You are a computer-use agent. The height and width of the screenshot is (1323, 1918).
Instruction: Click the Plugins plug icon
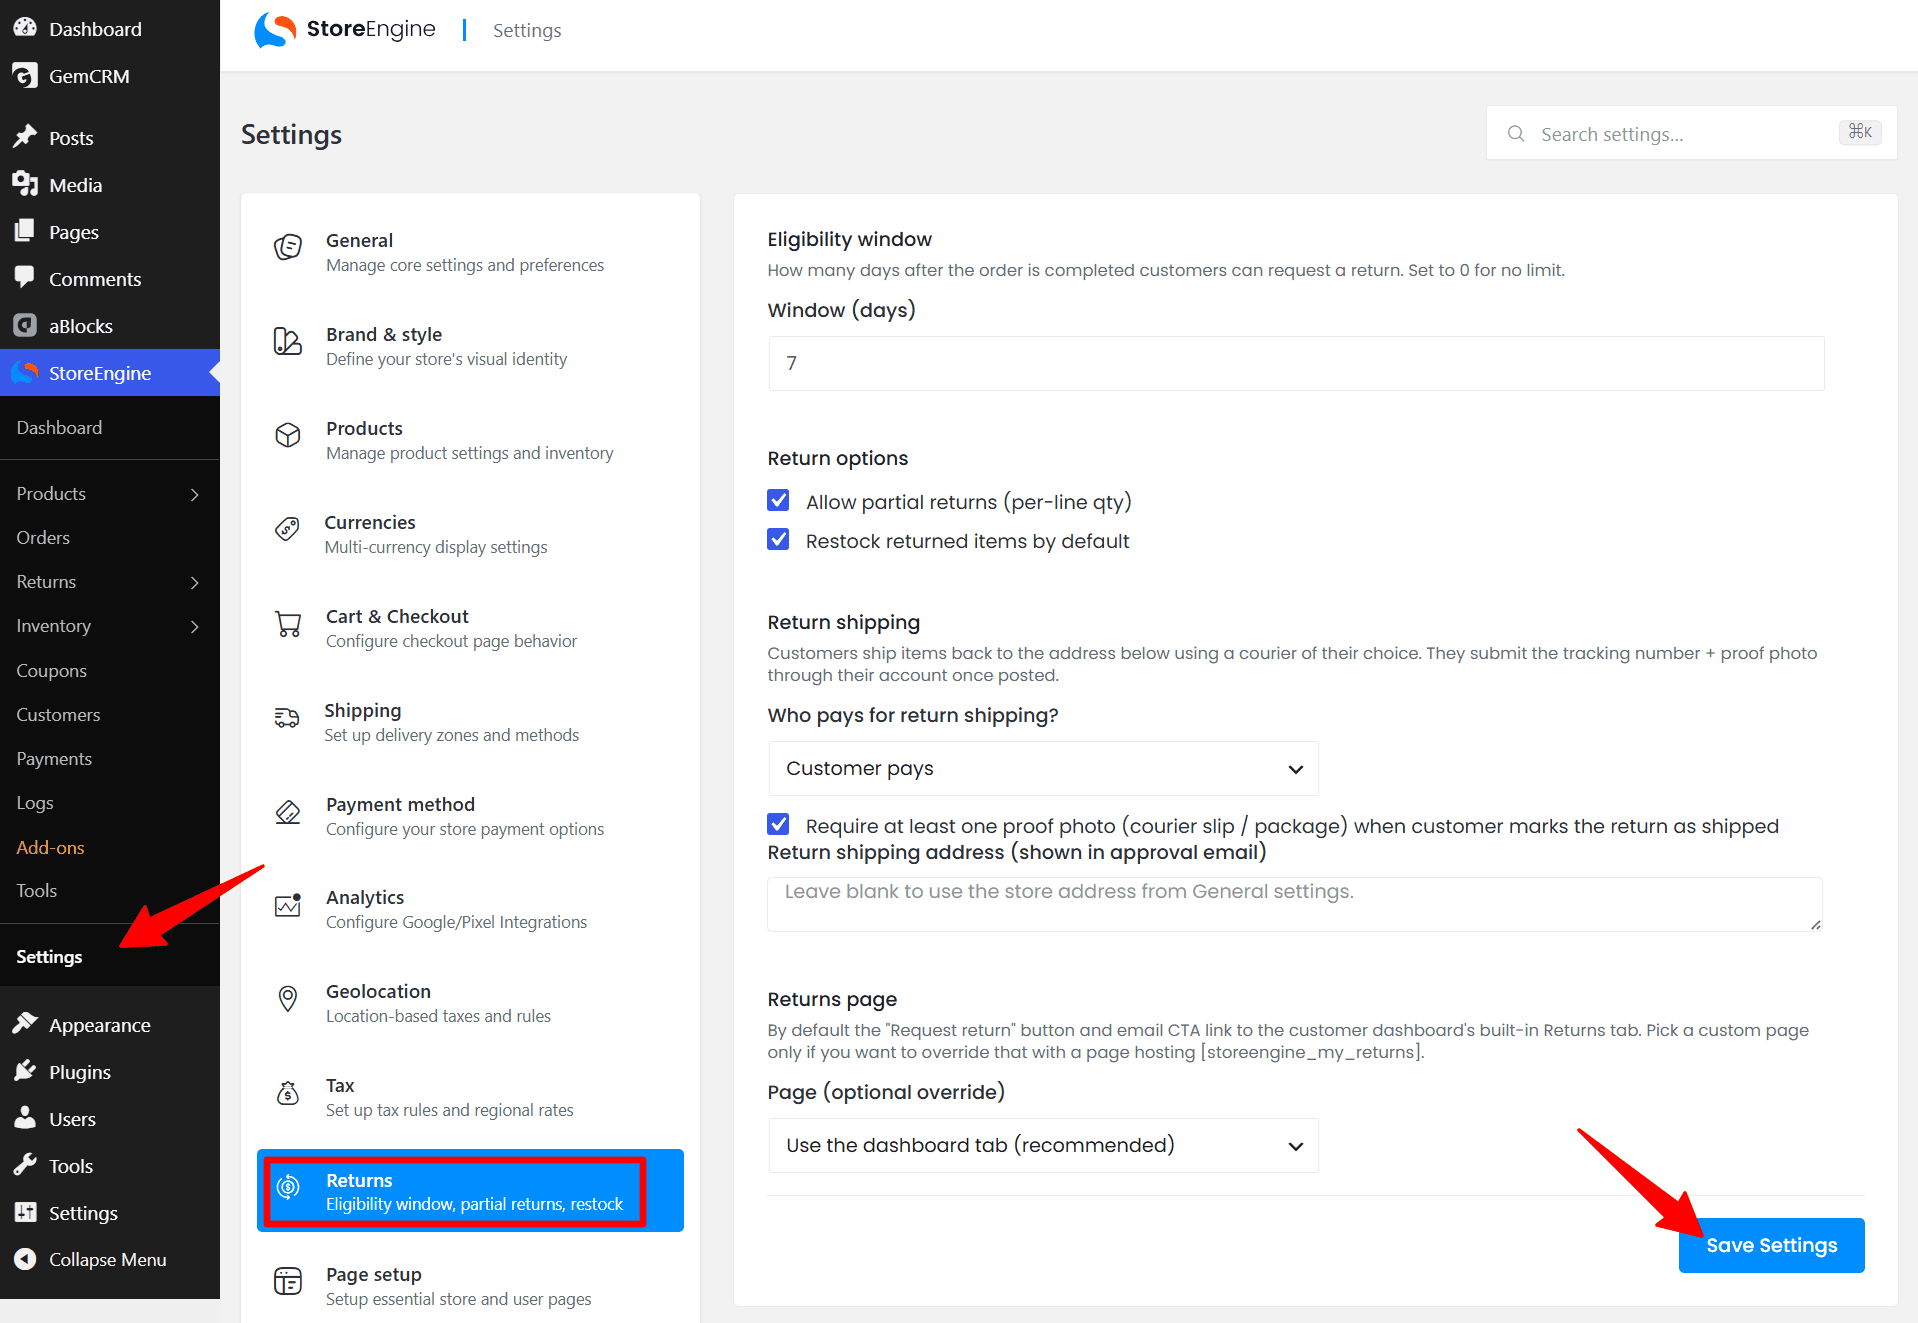(x=25, y=1071)
